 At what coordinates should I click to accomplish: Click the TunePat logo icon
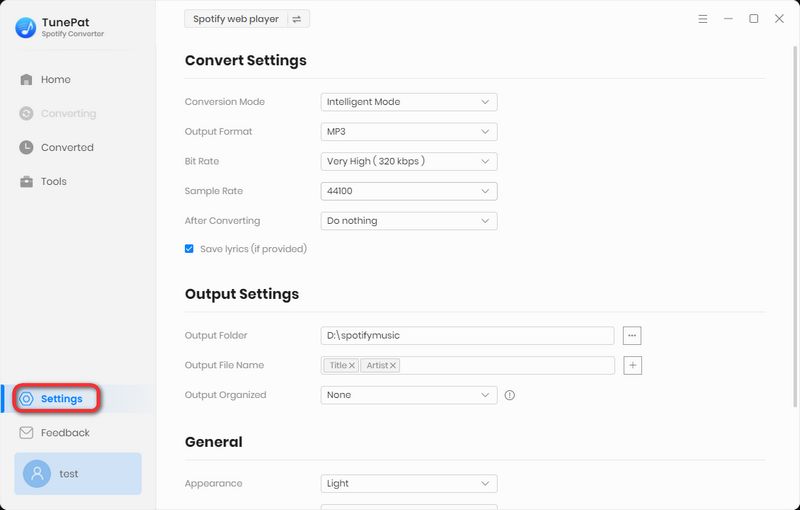[26, 28]
